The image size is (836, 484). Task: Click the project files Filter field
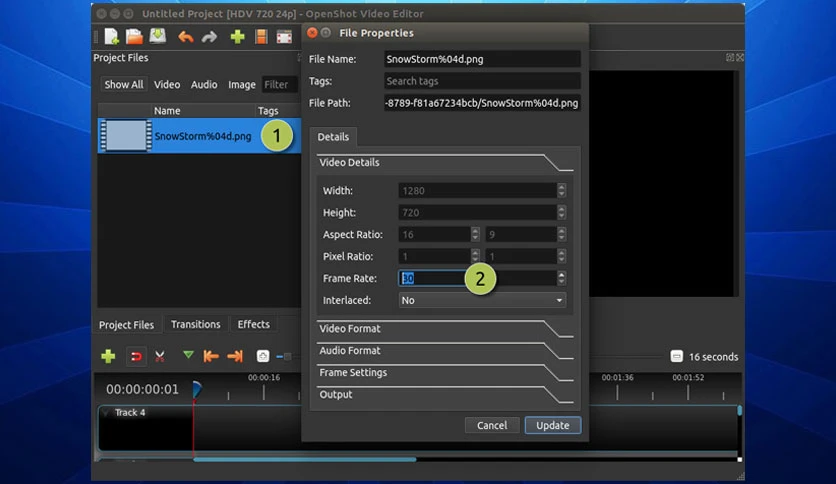point(280,84)
